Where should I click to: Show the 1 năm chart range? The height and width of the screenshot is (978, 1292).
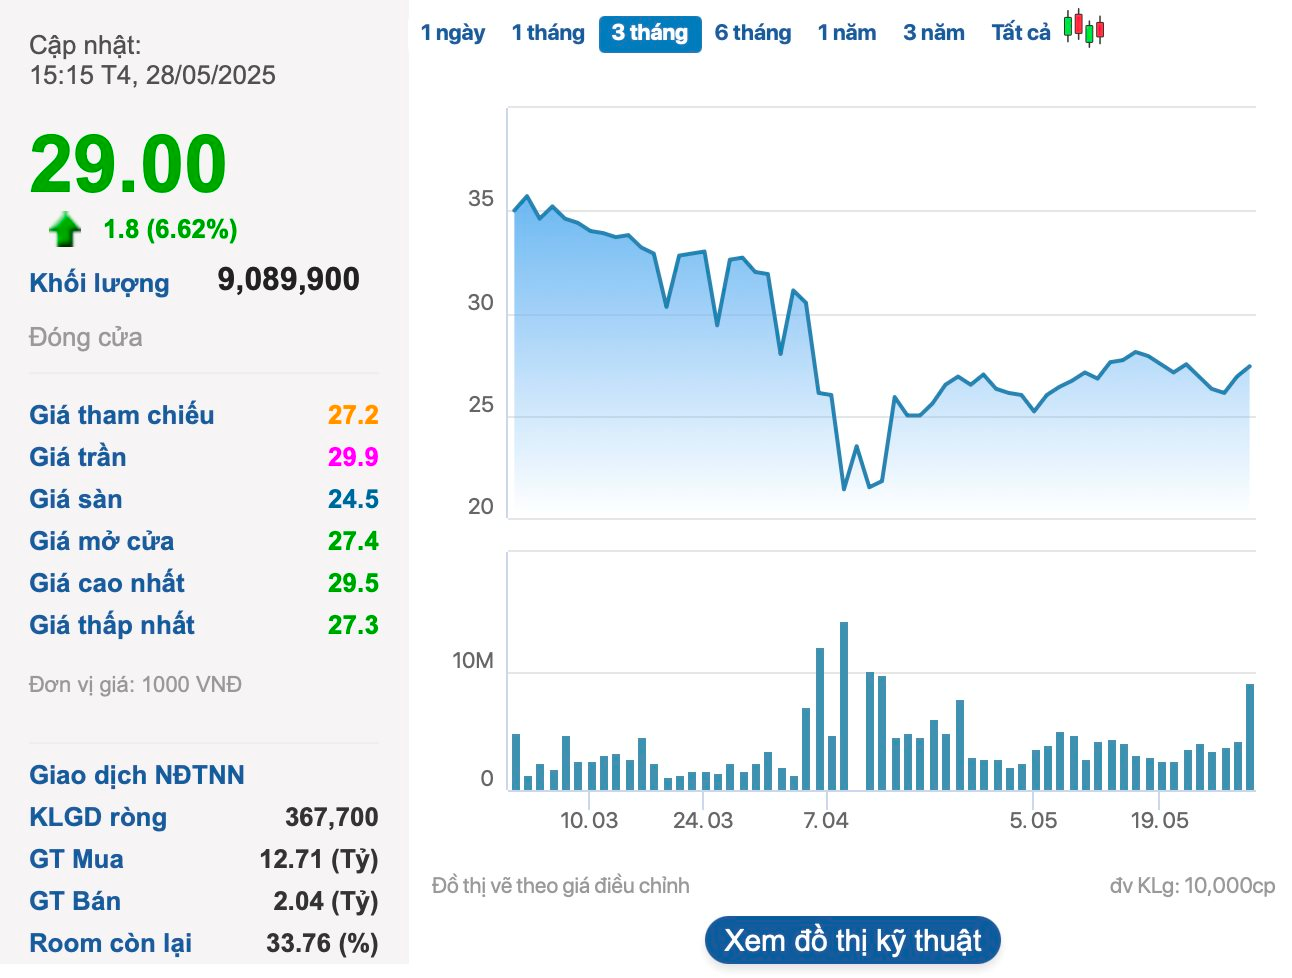847,33
